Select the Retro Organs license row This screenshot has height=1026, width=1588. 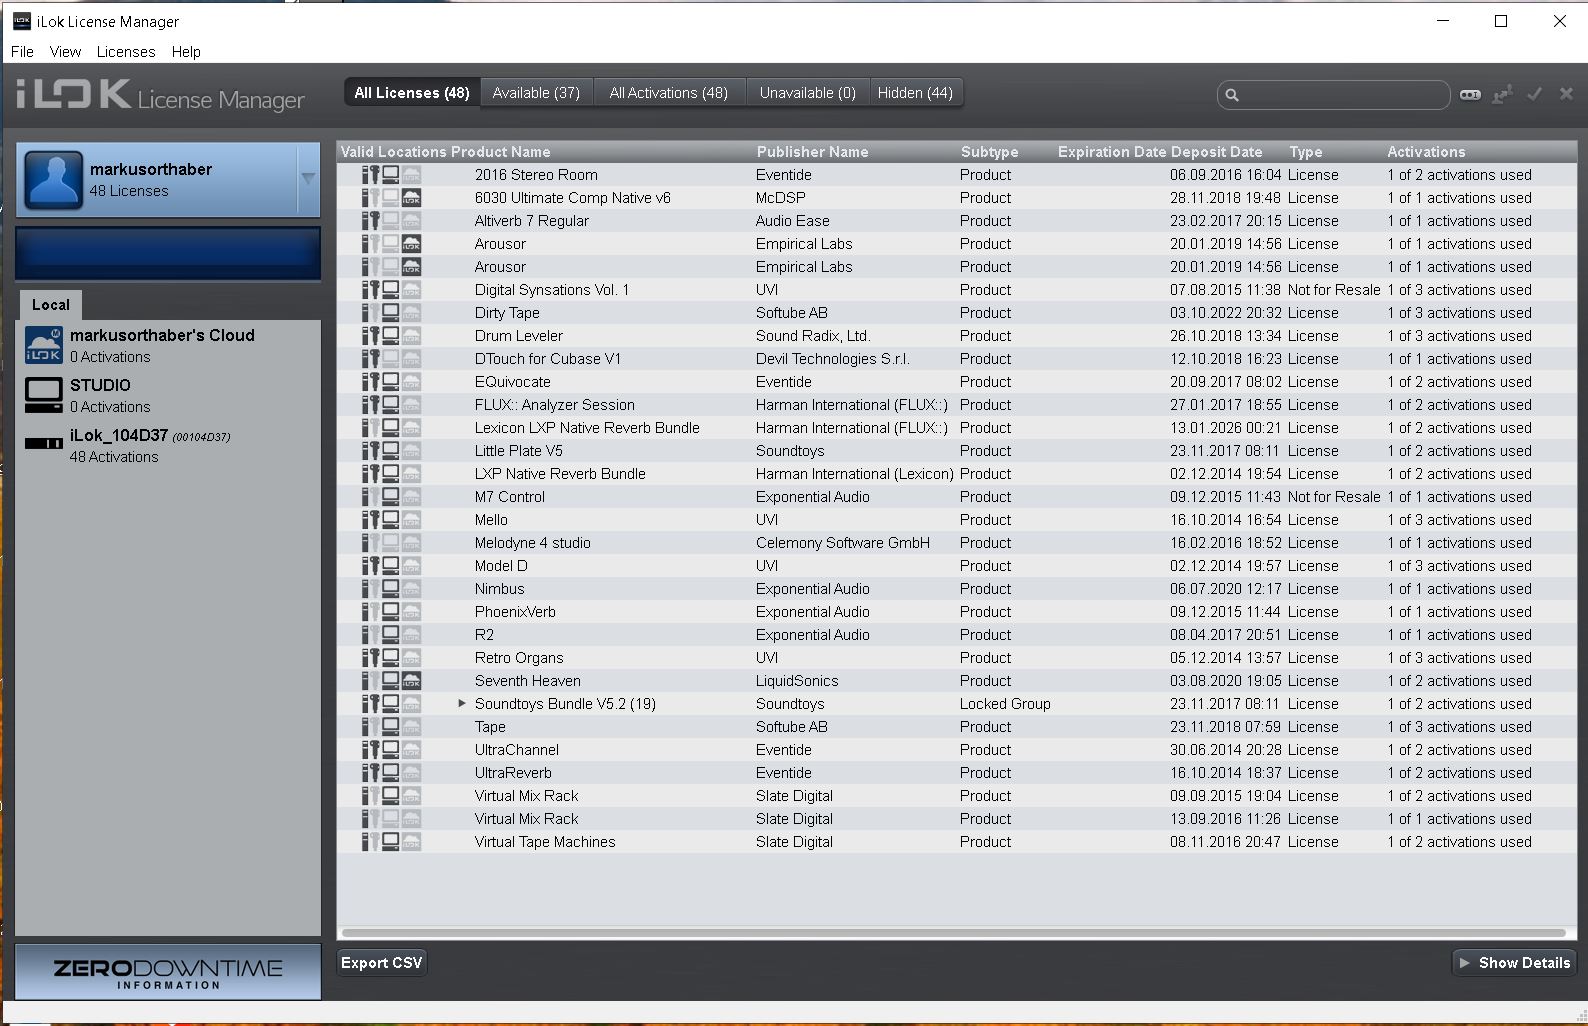(x=957, y=658)
